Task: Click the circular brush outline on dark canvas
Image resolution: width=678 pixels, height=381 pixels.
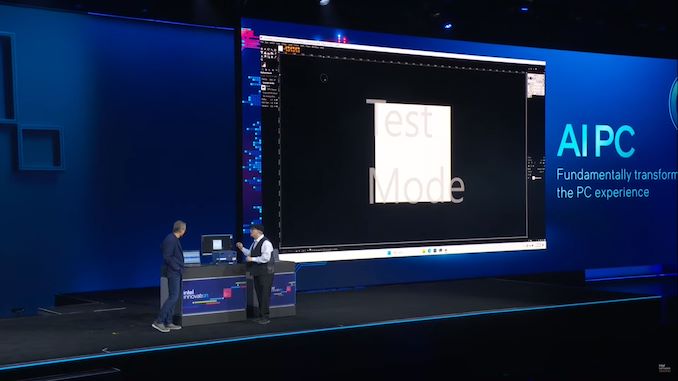Action: (x=324, y=78)
